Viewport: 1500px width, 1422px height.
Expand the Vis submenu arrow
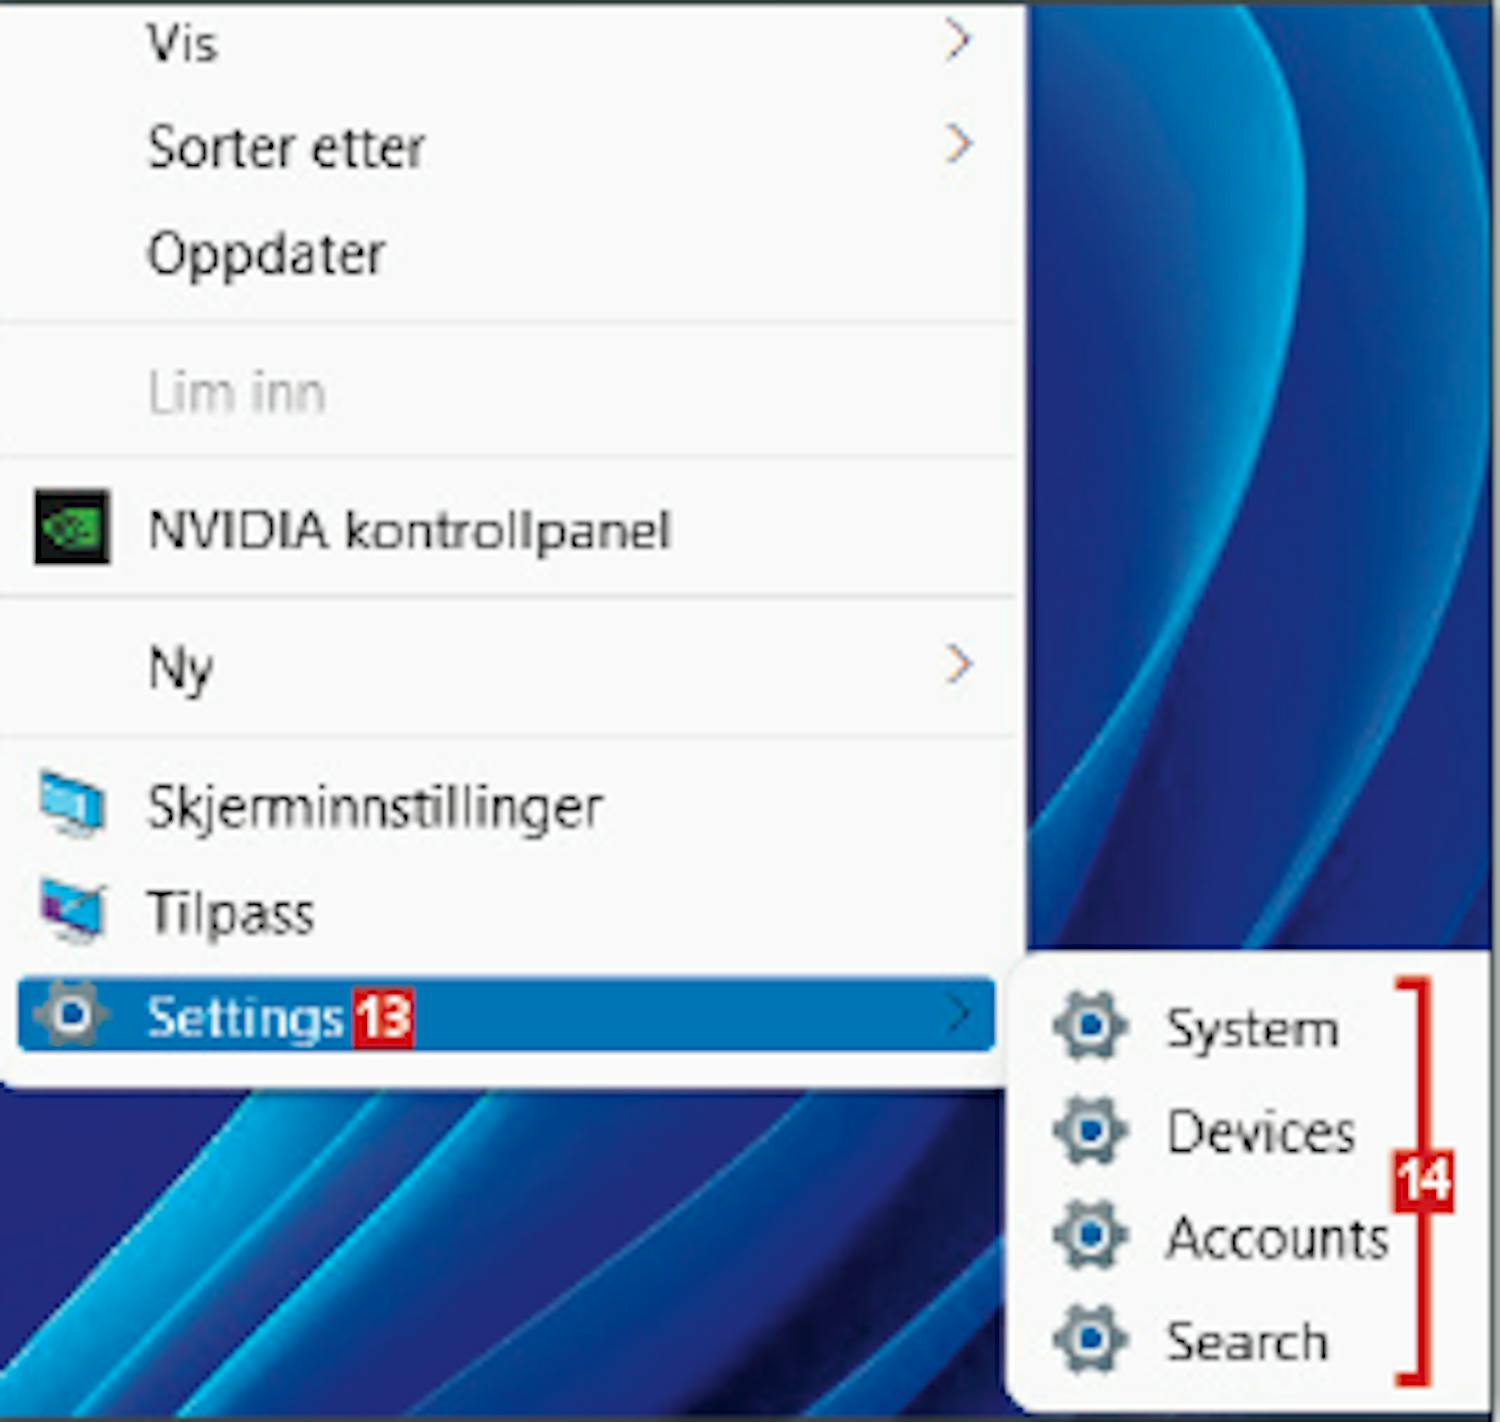coord(958,40)
